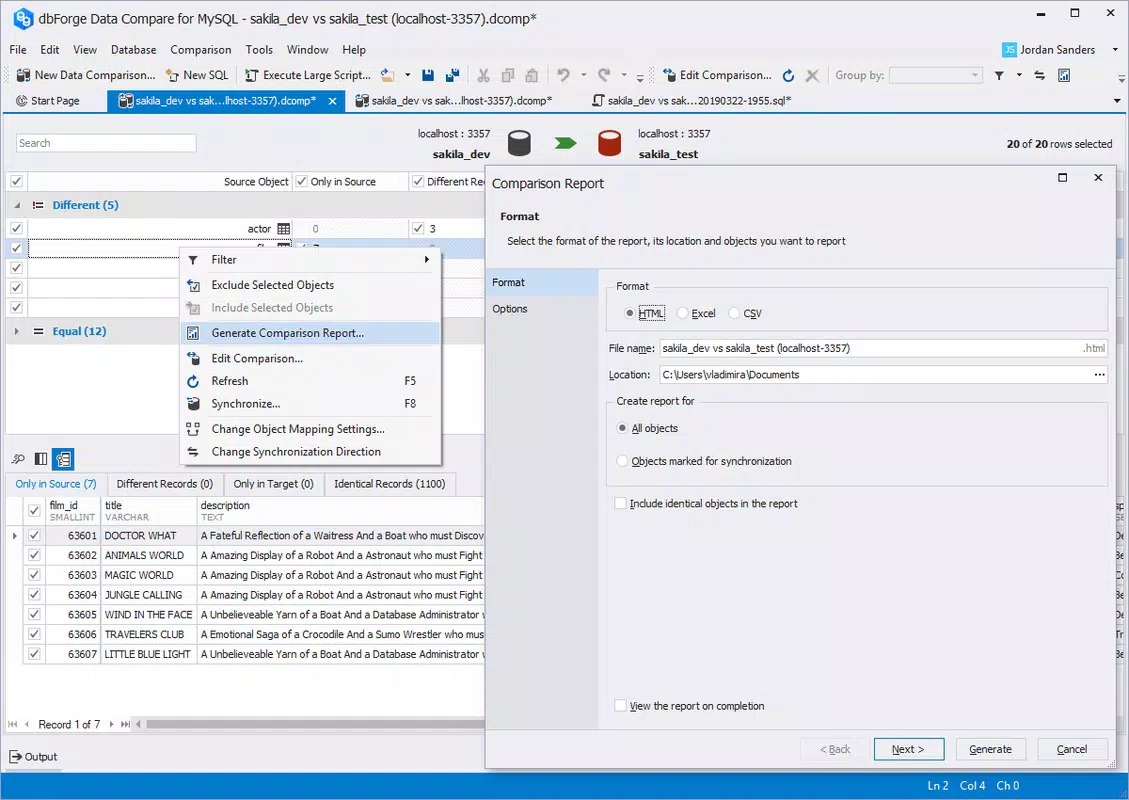Screen dimensions: 1129x800
Task: Choose Generate Comparison Report from the context menu
Action: [x=310, y=333]
